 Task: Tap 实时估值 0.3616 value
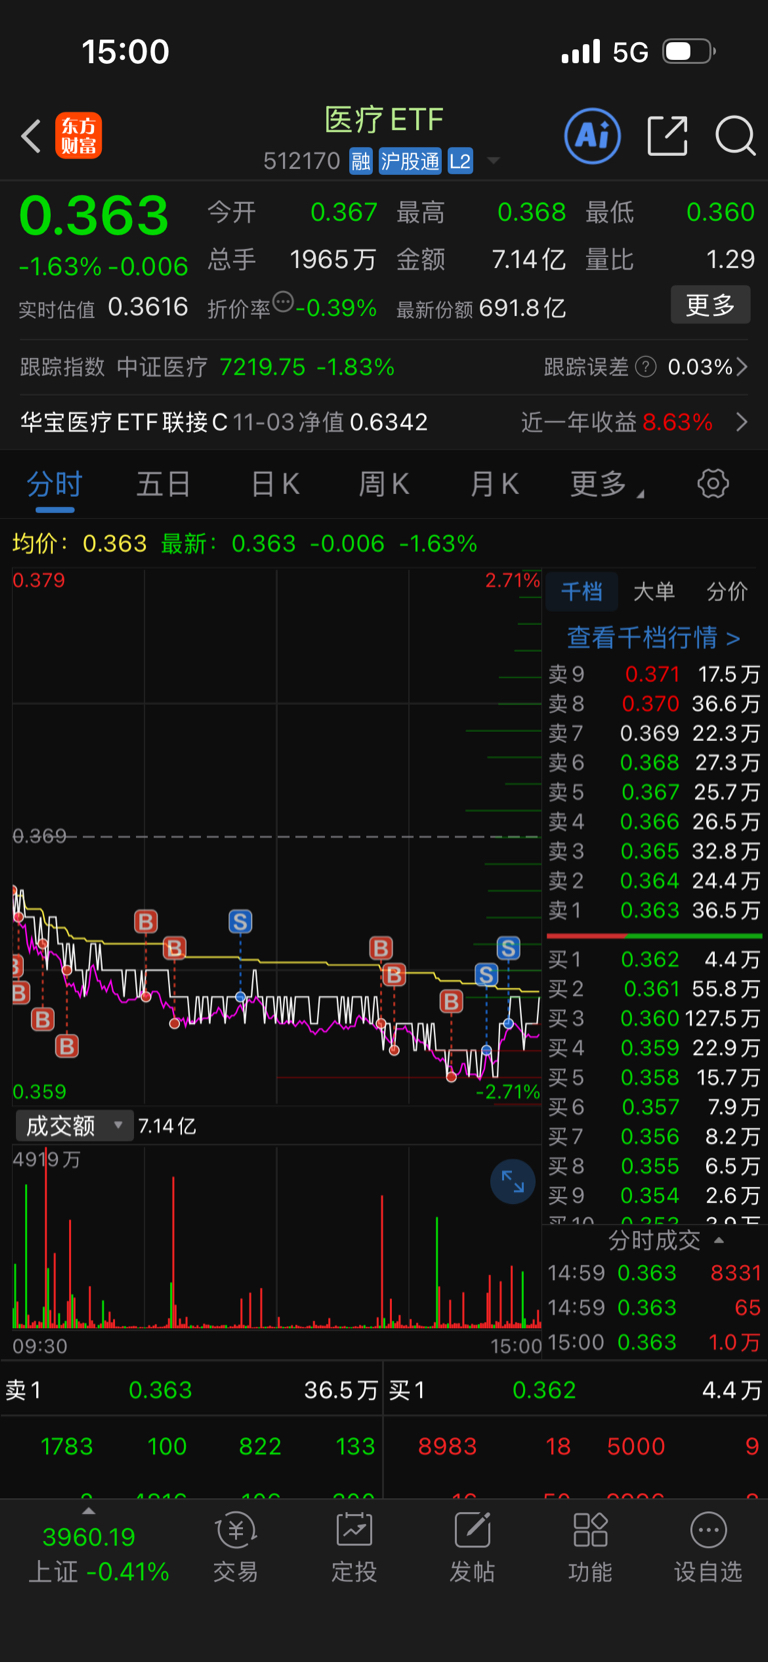pos(148,307)
